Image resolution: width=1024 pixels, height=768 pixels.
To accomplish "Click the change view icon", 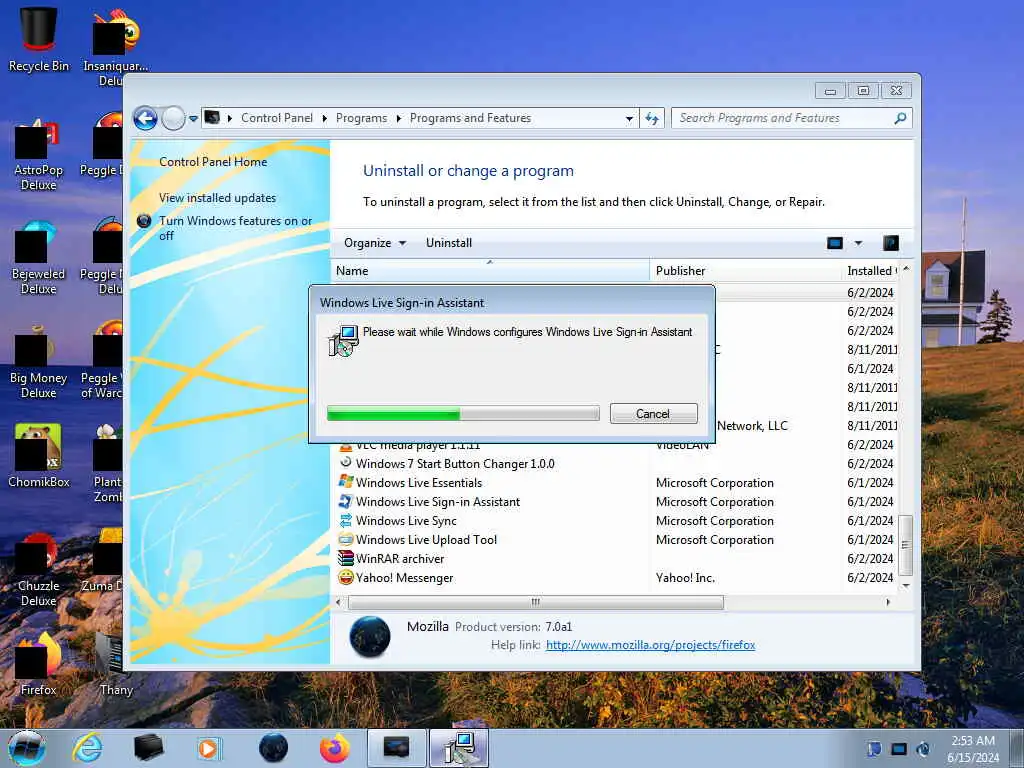I will tap(835, 243).
